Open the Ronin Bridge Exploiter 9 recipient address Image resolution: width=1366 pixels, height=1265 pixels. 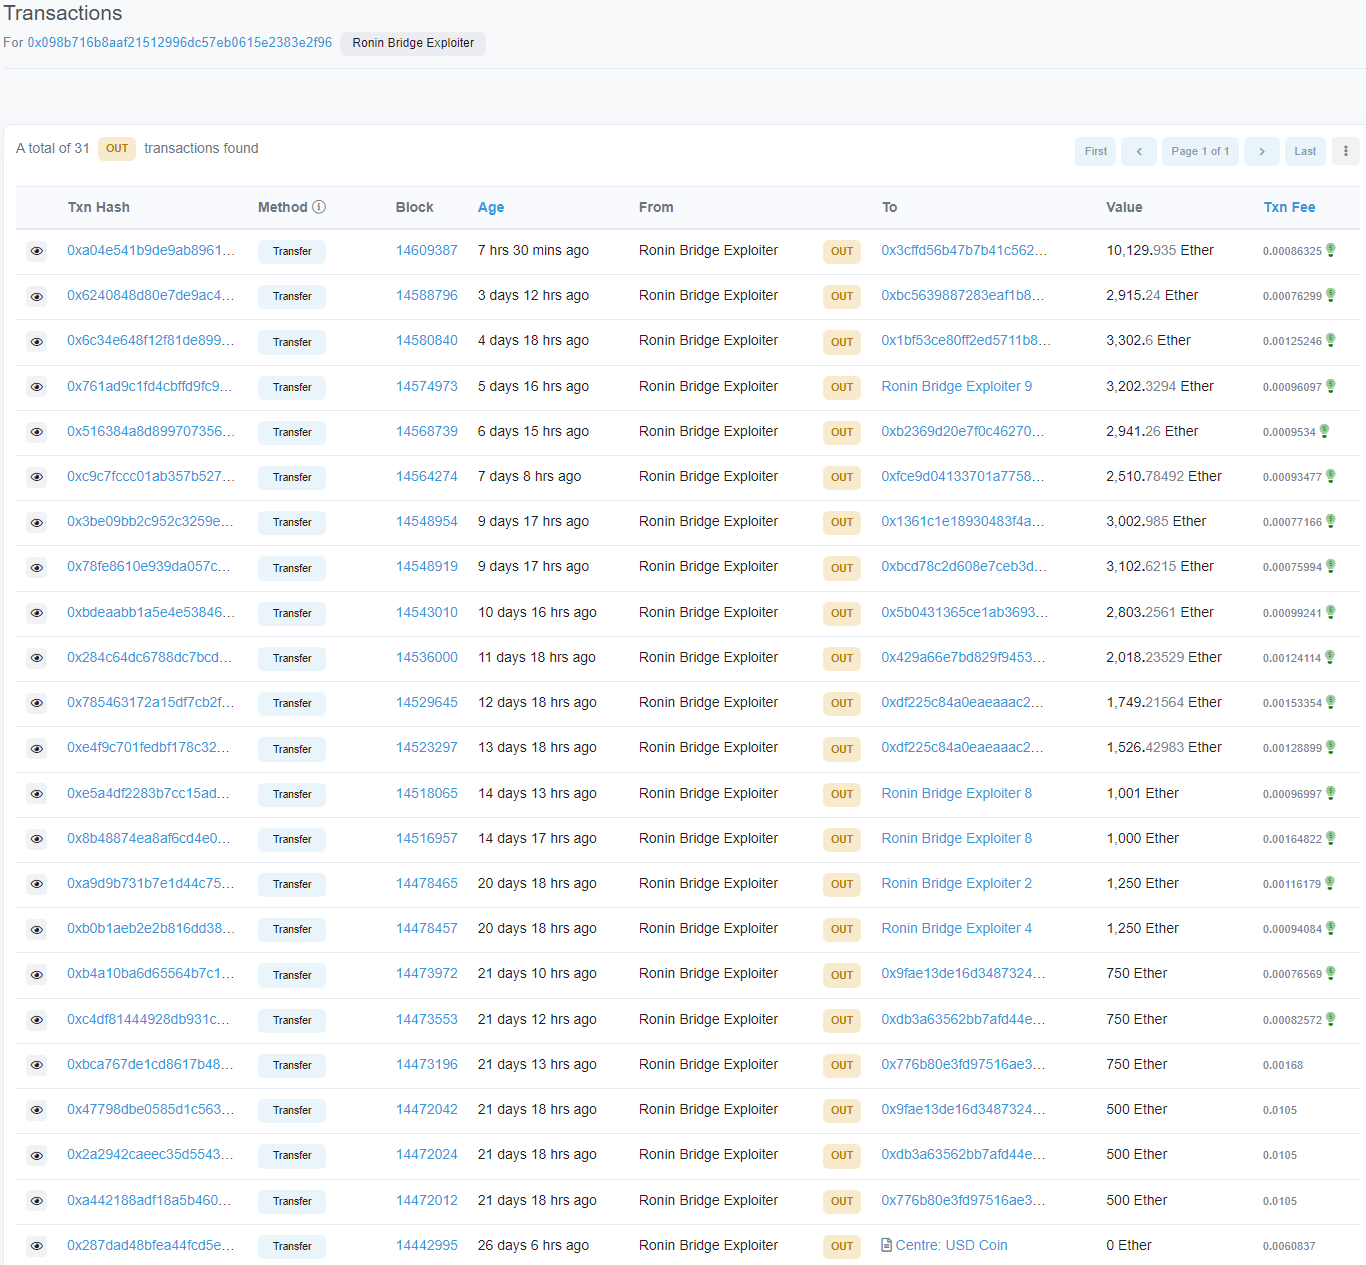pyautogui.click(x=956, y=386)
